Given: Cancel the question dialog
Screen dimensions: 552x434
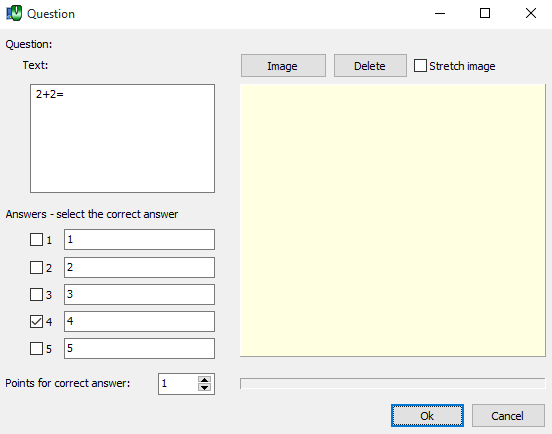Looking at the screenshot, I should click(508, 416).
